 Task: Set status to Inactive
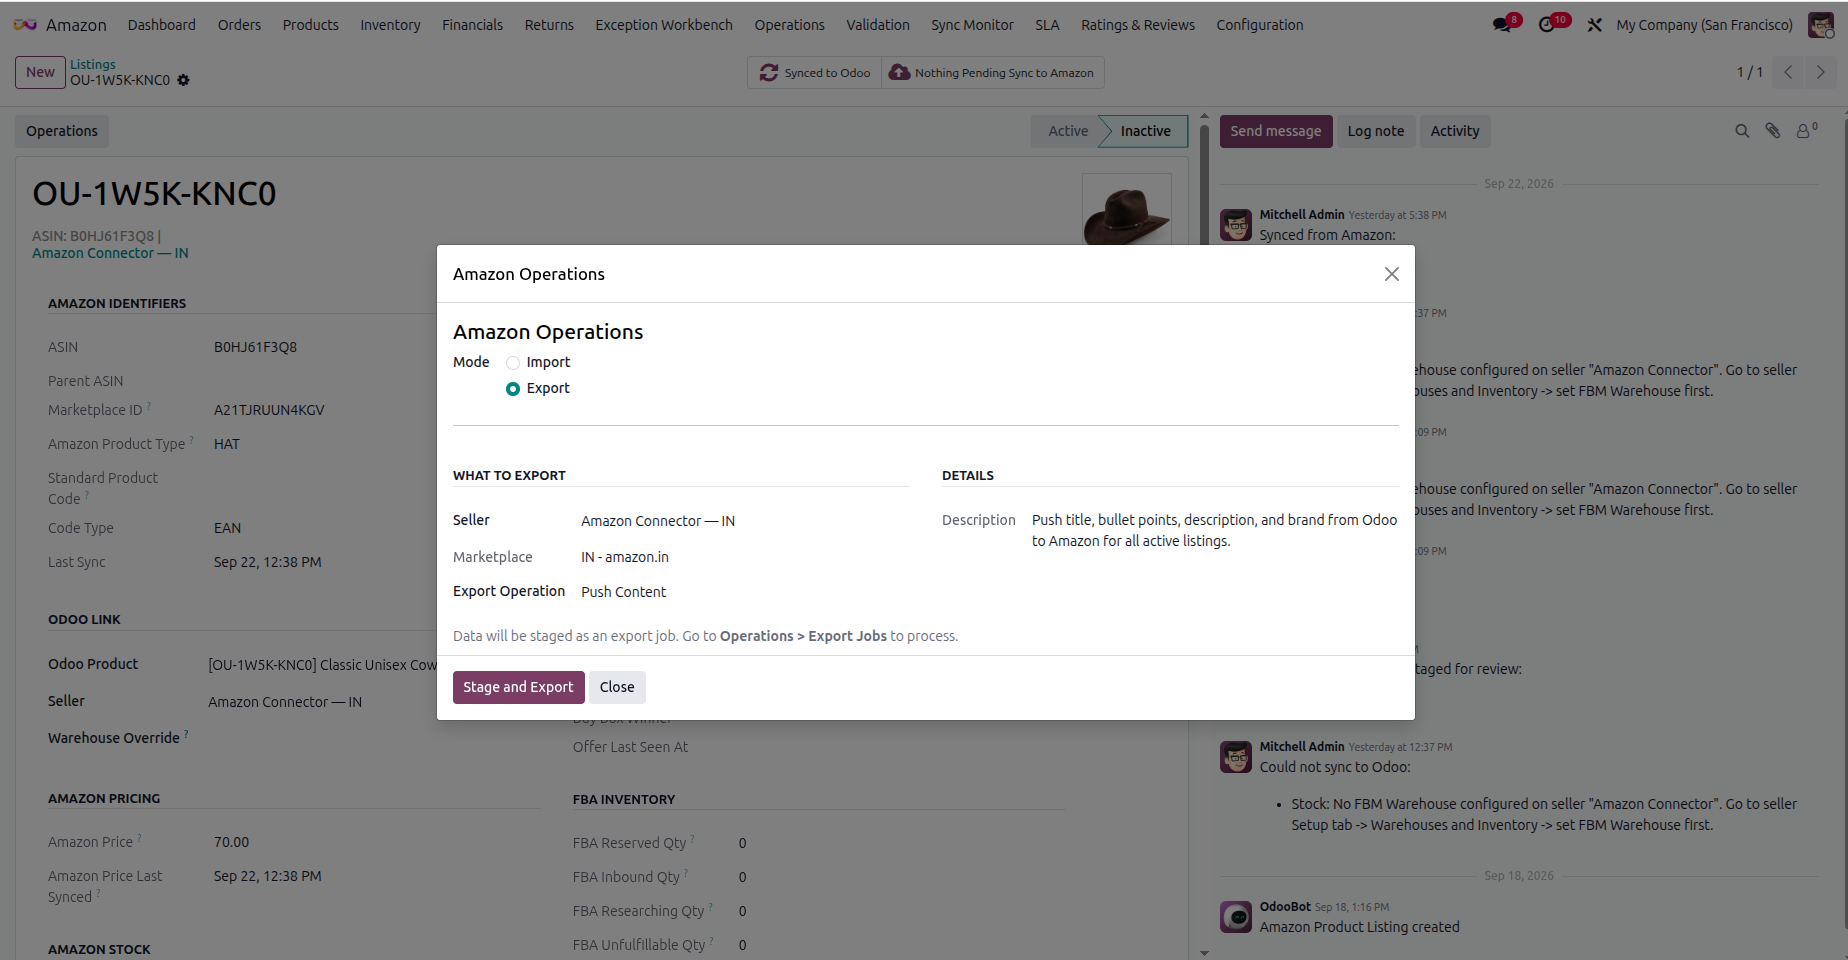tap(1145, 131)
